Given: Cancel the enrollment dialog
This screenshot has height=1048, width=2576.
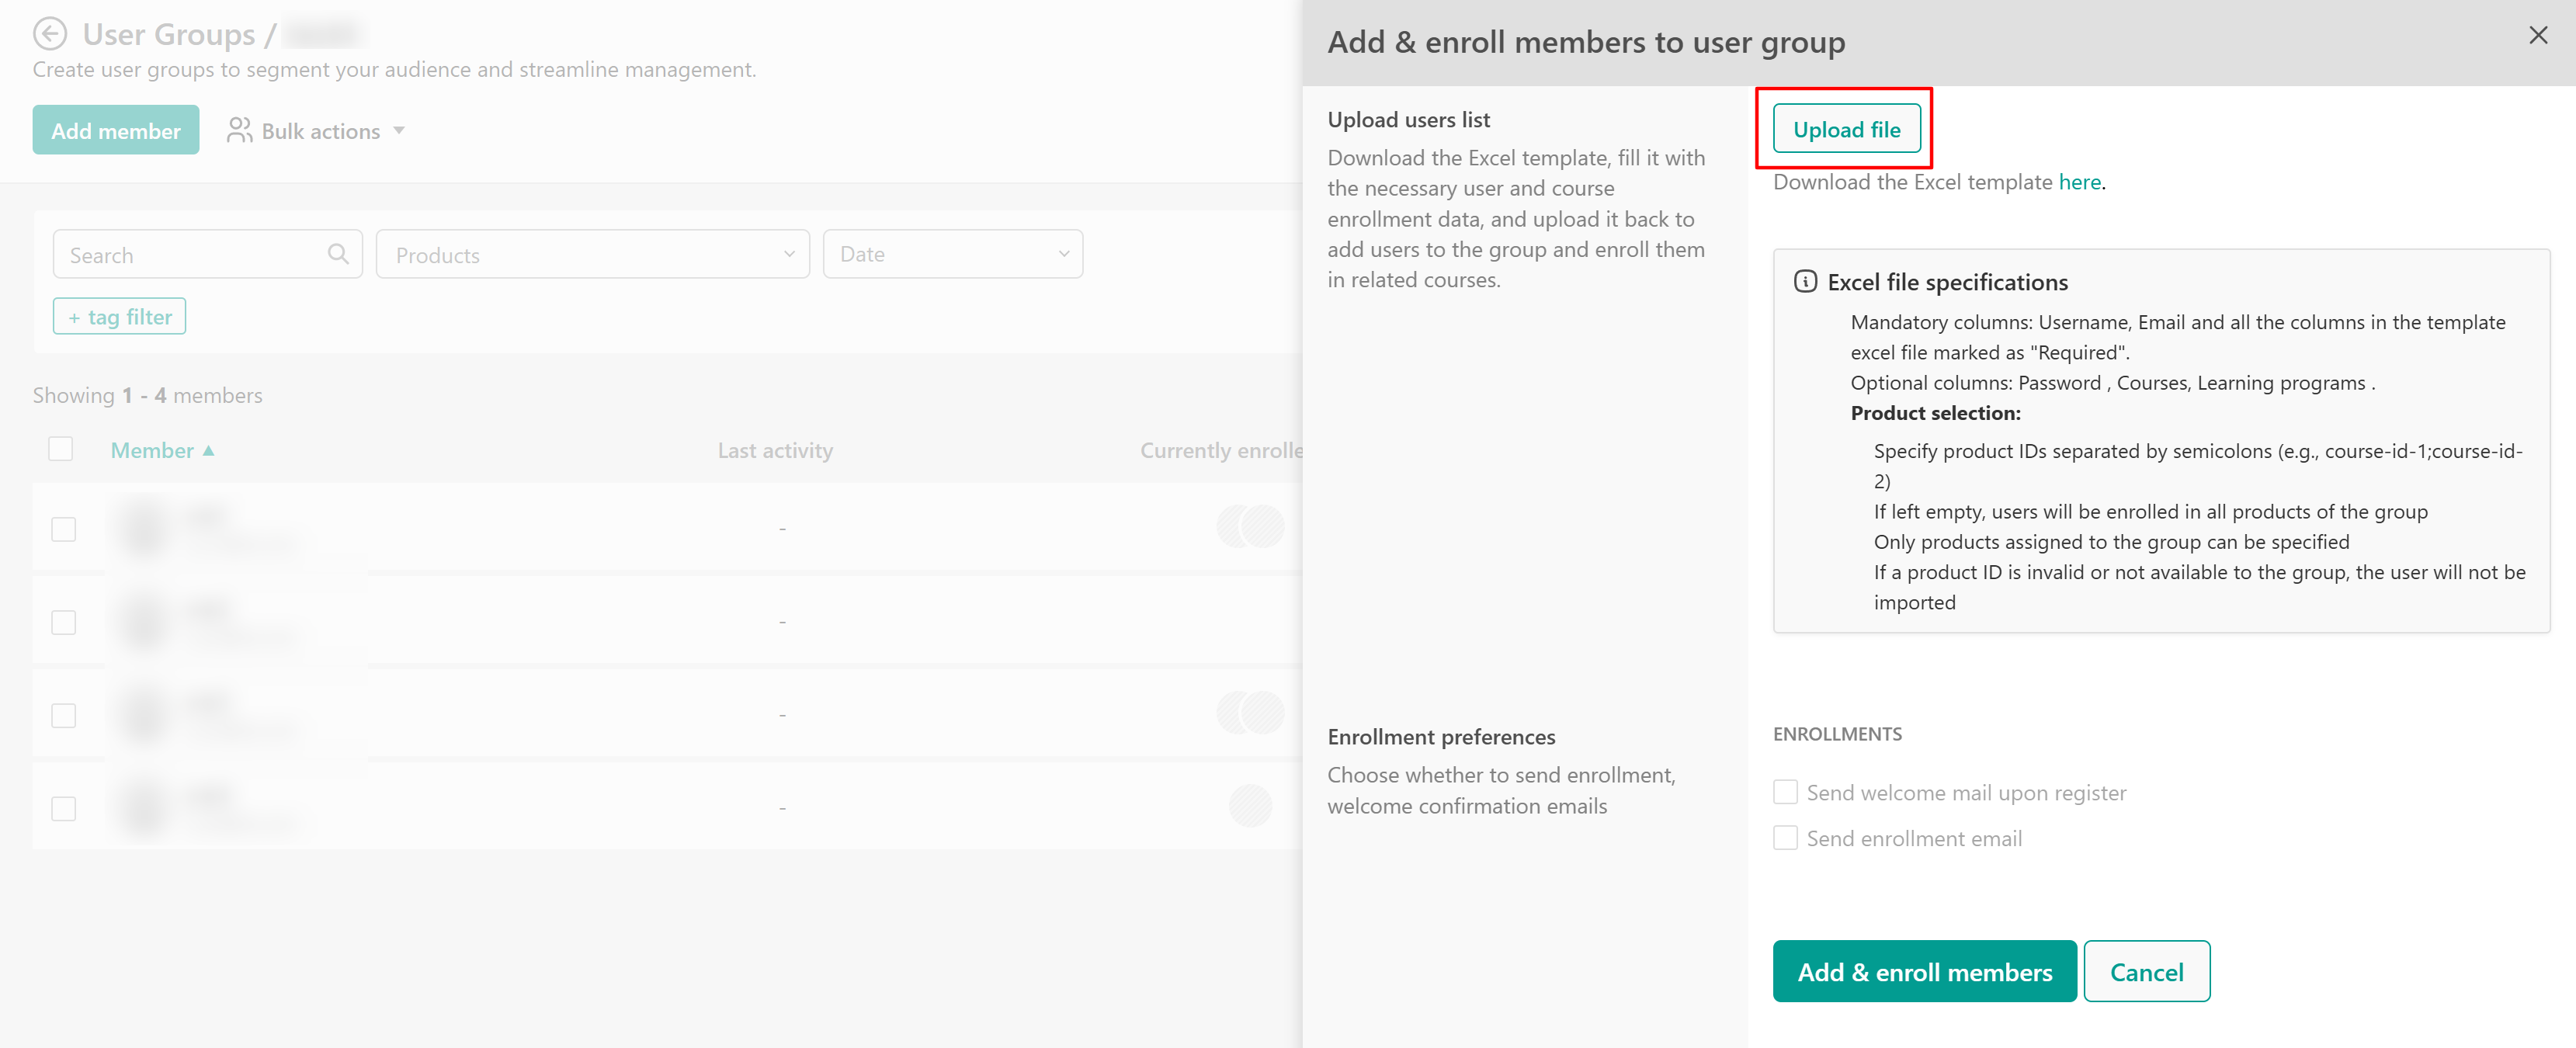Looking at the screenshot, I should click(x=2146, y=971).
